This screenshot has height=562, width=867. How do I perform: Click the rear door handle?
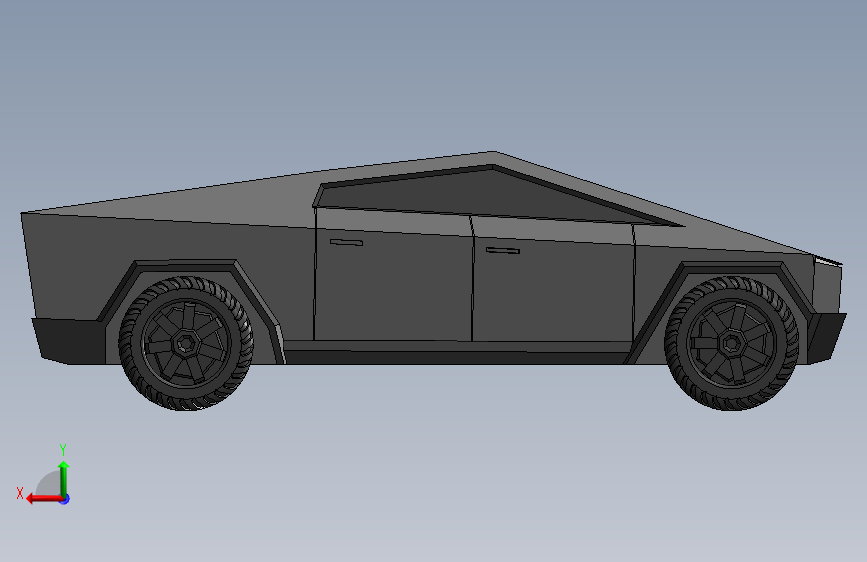pos(346,242)
